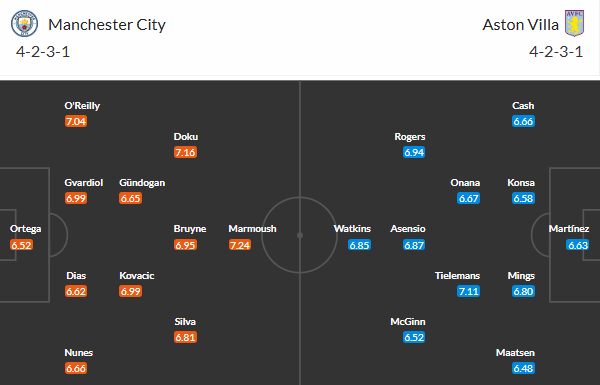Screen dimensions: 600x385
Task: Click Cash's 6.66 rating badge
Action: click(523, 121)
